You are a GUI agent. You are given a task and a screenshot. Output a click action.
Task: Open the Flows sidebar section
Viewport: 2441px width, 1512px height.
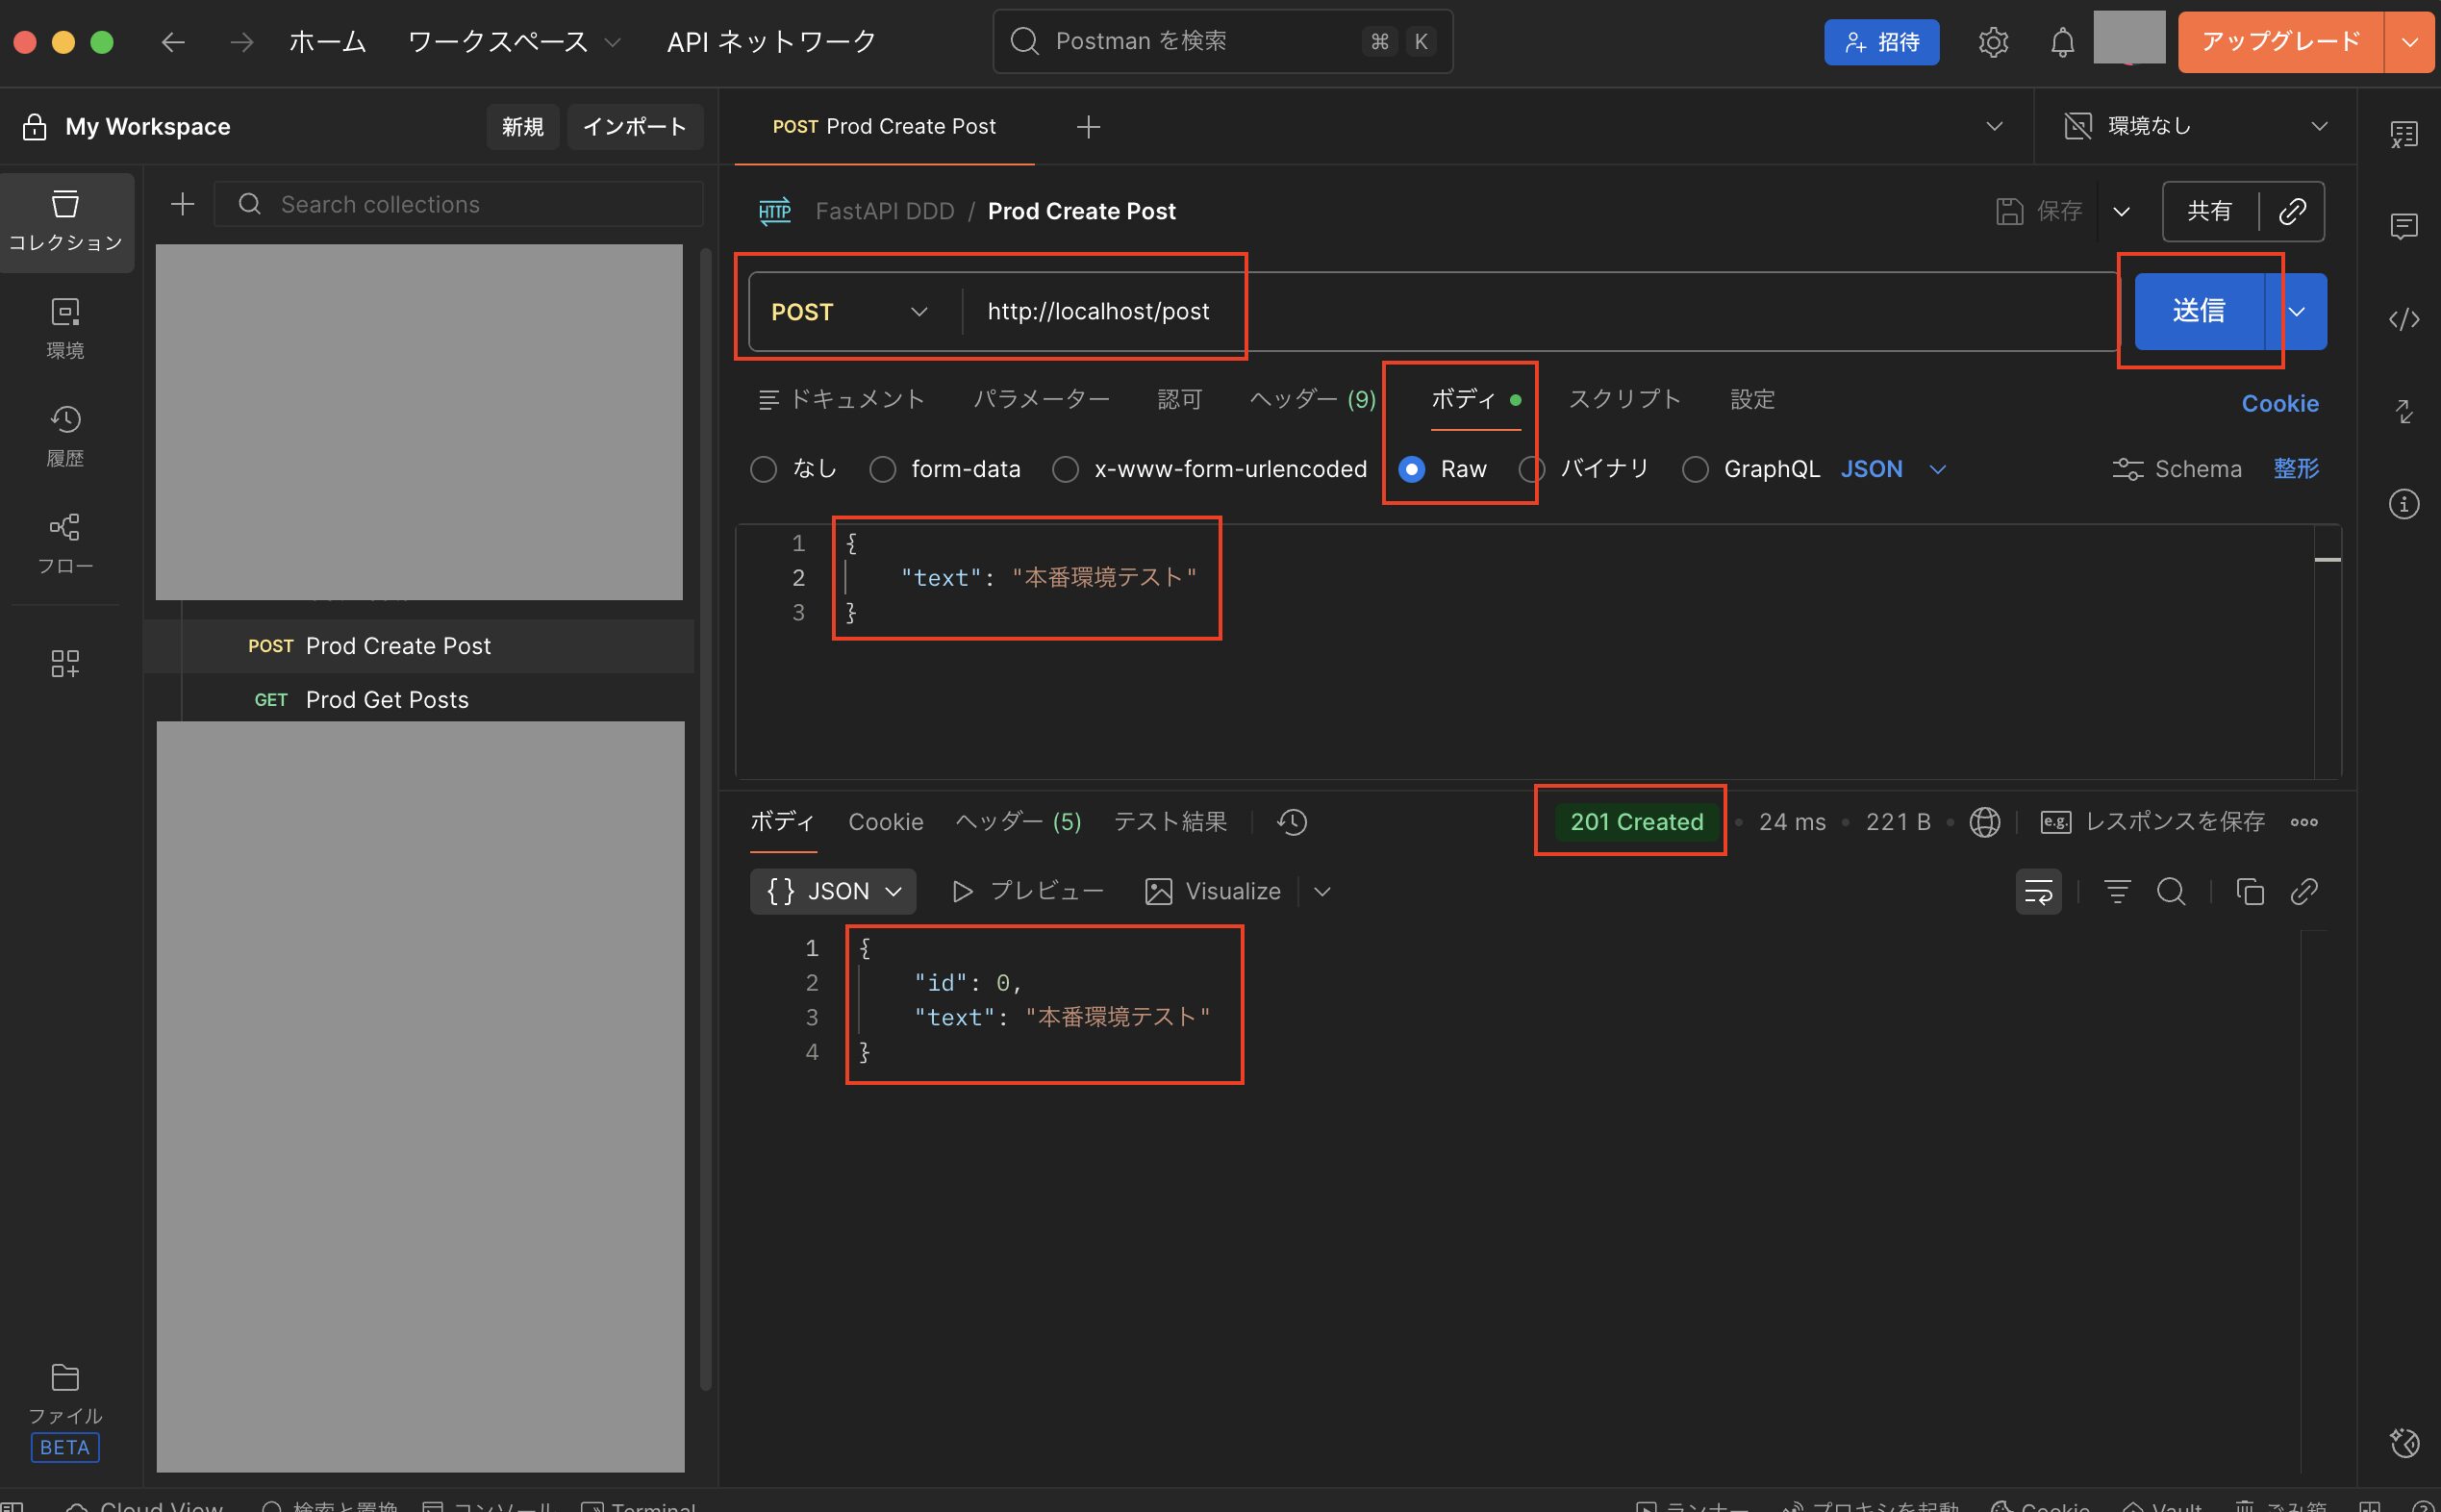pyautogui.click(x=65, y=543)
